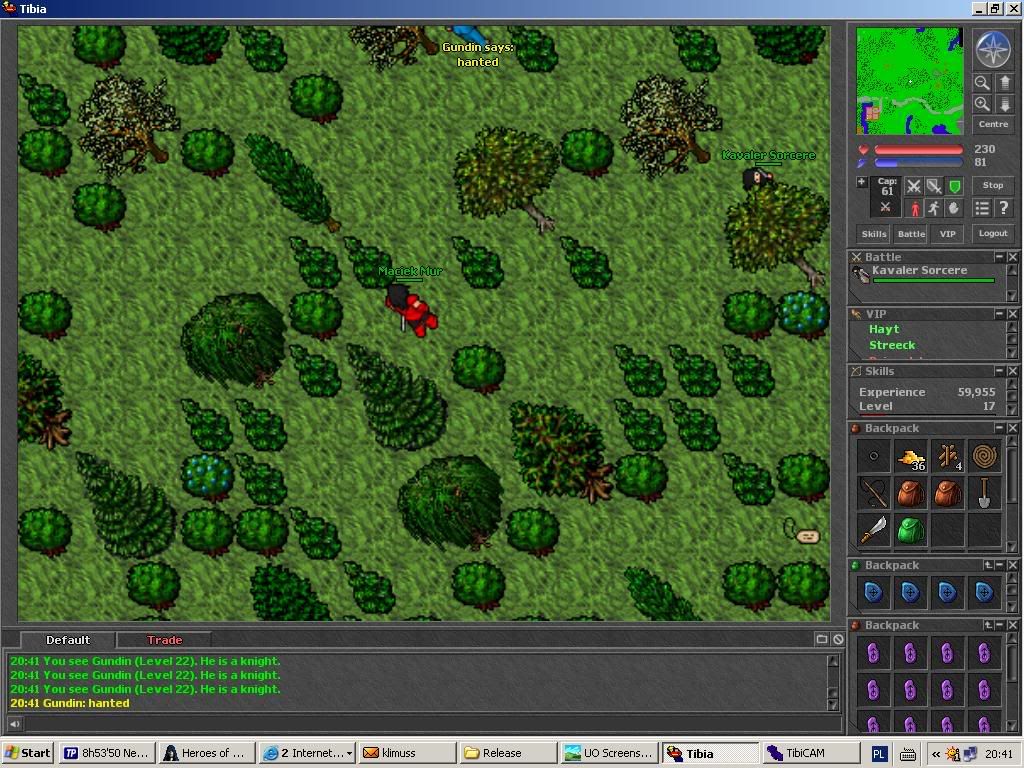Switch to Release folder in taskbar

click(508, 753)
